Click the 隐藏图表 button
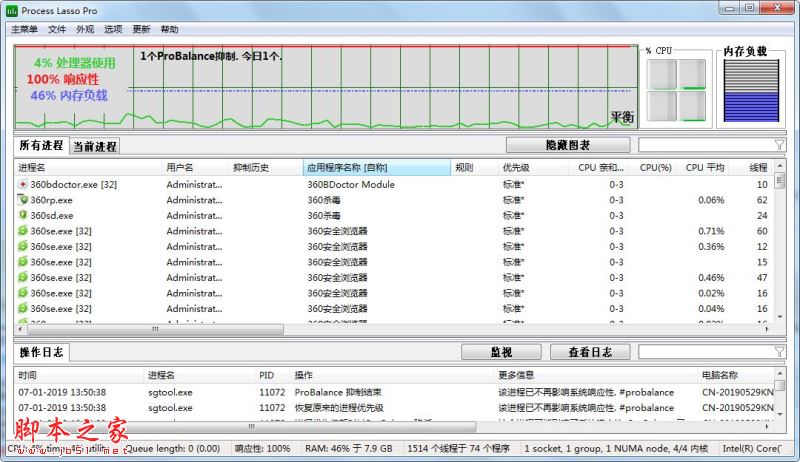800x462 pixels. click(x=568, y=145)
